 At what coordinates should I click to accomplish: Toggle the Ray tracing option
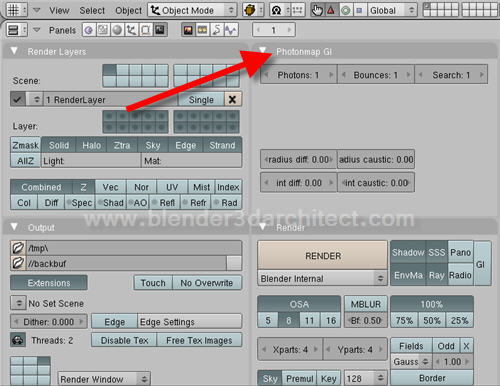[x=437, y=275]
